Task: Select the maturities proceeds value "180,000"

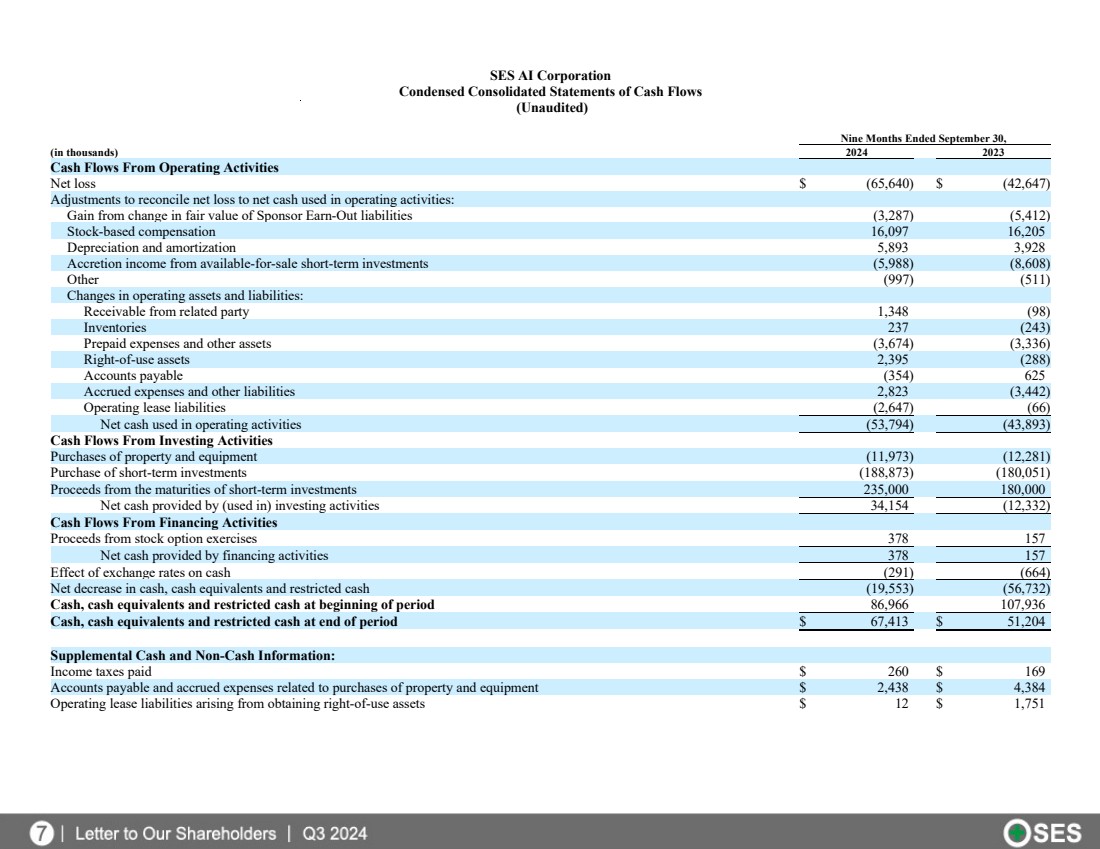Action: point(1022,490)
